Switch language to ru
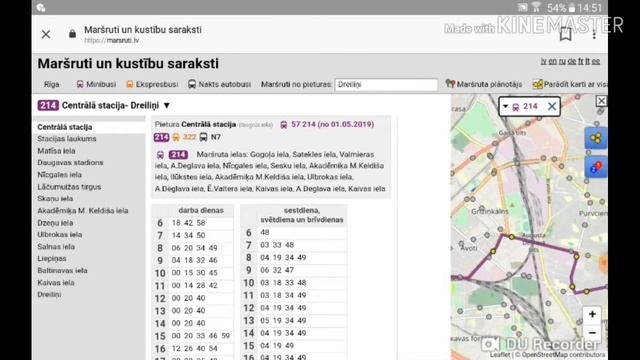The width and height of the screenshot is (640, 360). pyautogui.click(x=562, y=61)
